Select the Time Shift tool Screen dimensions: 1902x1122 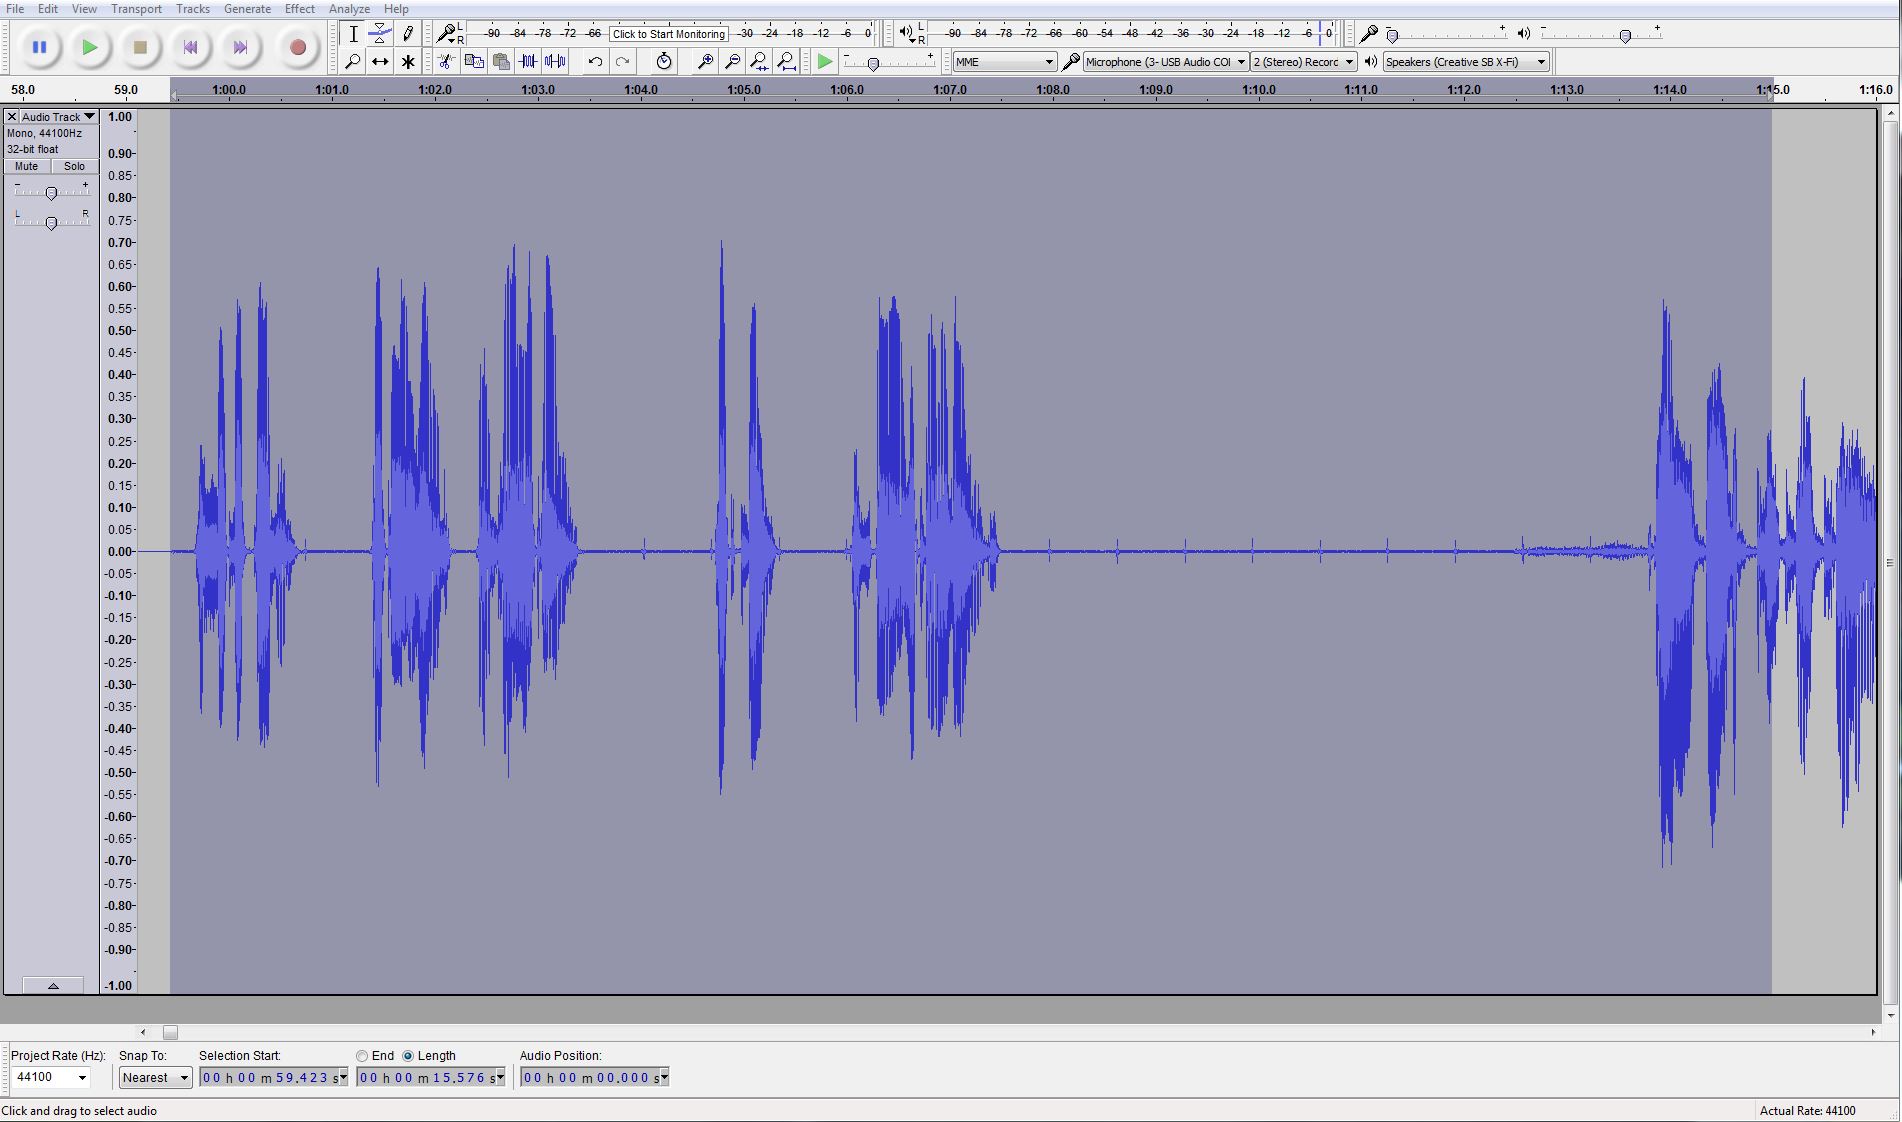(x=380, y=62)
